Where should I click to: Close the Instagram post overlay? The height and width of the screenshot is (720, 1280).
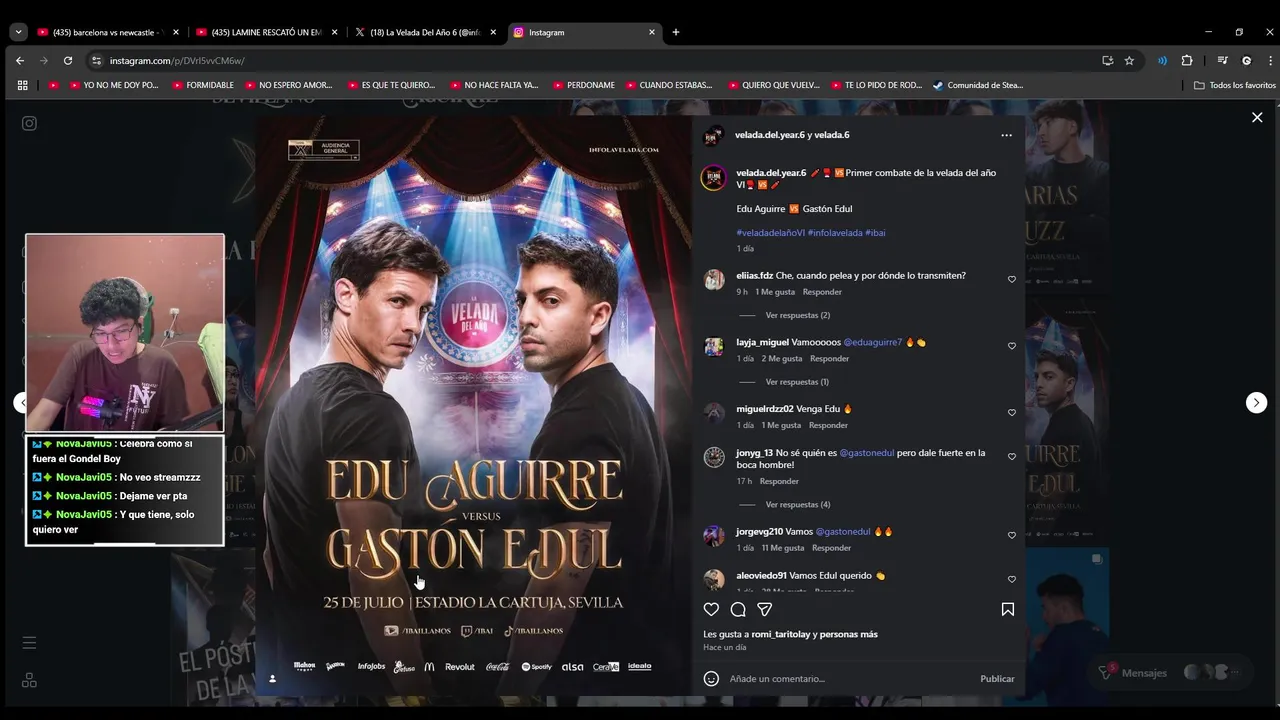click(x=1257, y=117)
